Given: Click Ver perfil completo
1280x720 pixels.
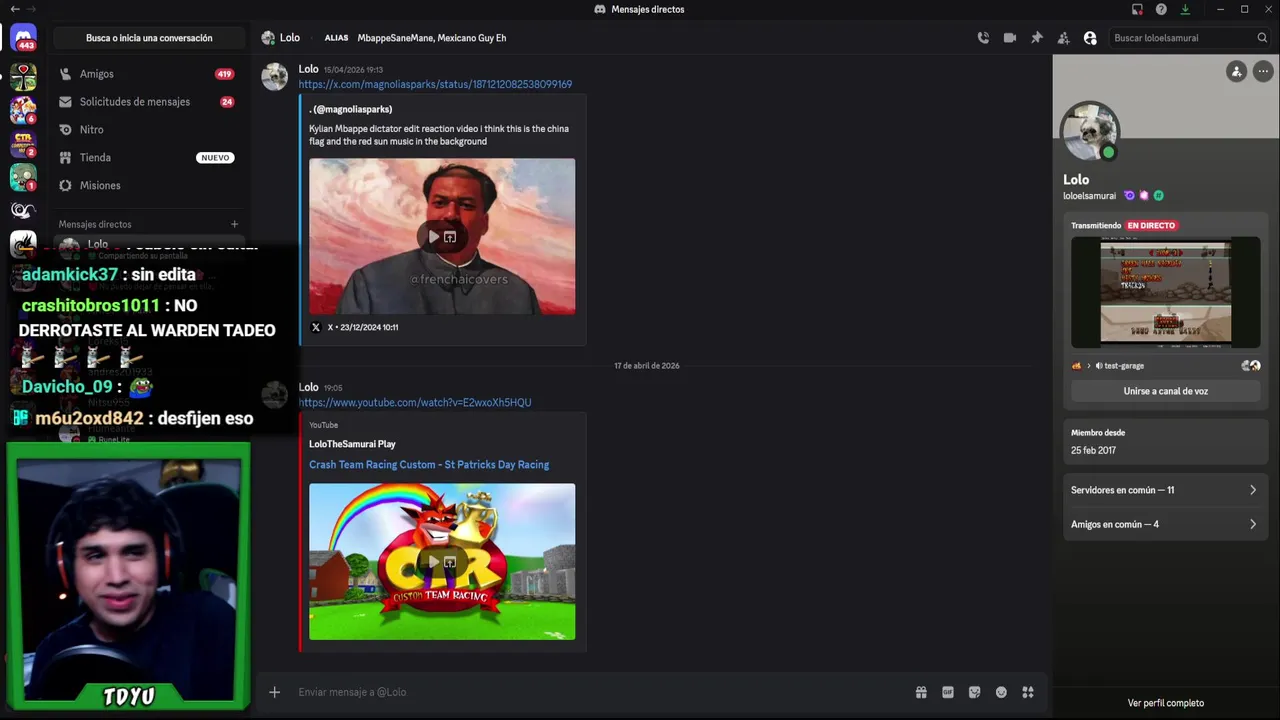Looking at the screenshot, I should click(1165, 703).
